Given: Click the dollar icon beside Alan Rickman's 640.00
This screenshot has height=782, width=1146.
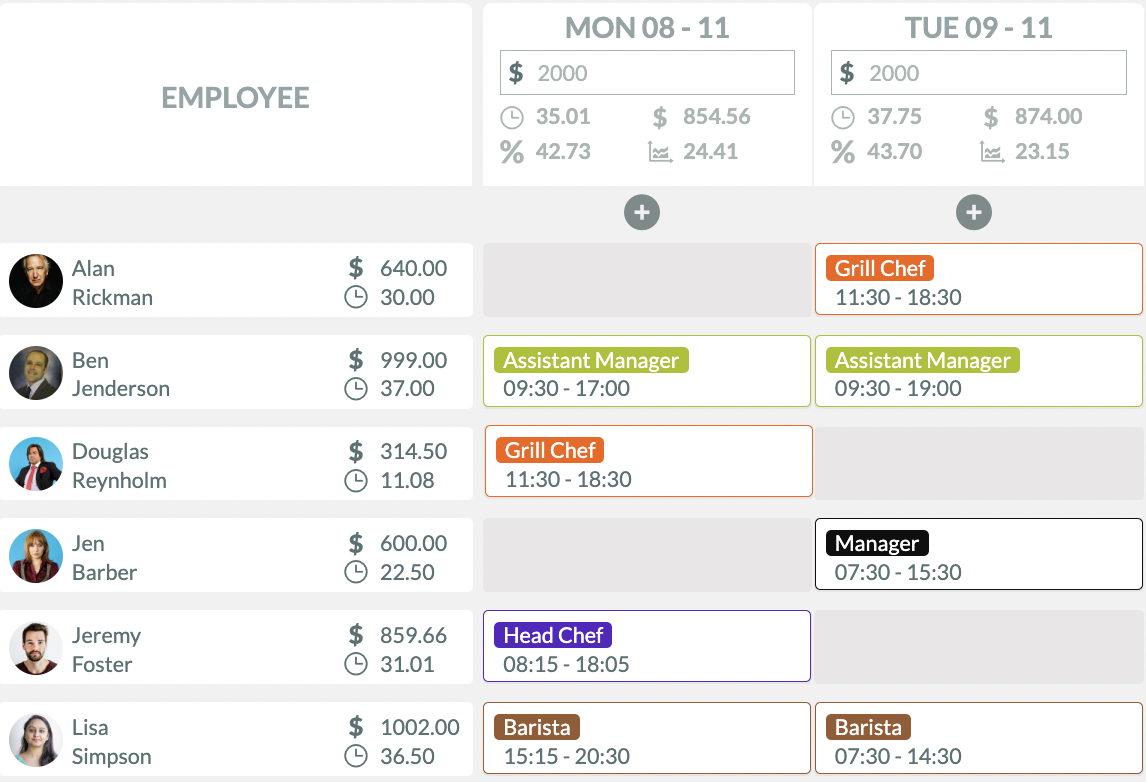Looking at the screenshot, I should (x=356, y=268).
